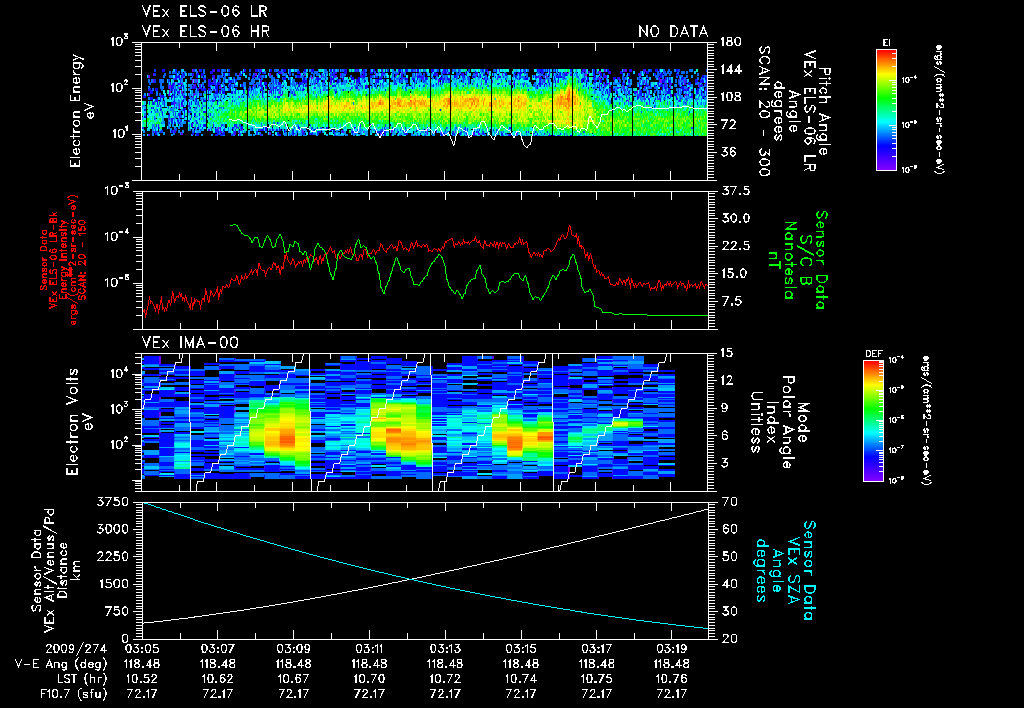Click the 'VEx ELS-06 HR' title text
This screenshot has height=708, width=1024.
click(206, 31)
